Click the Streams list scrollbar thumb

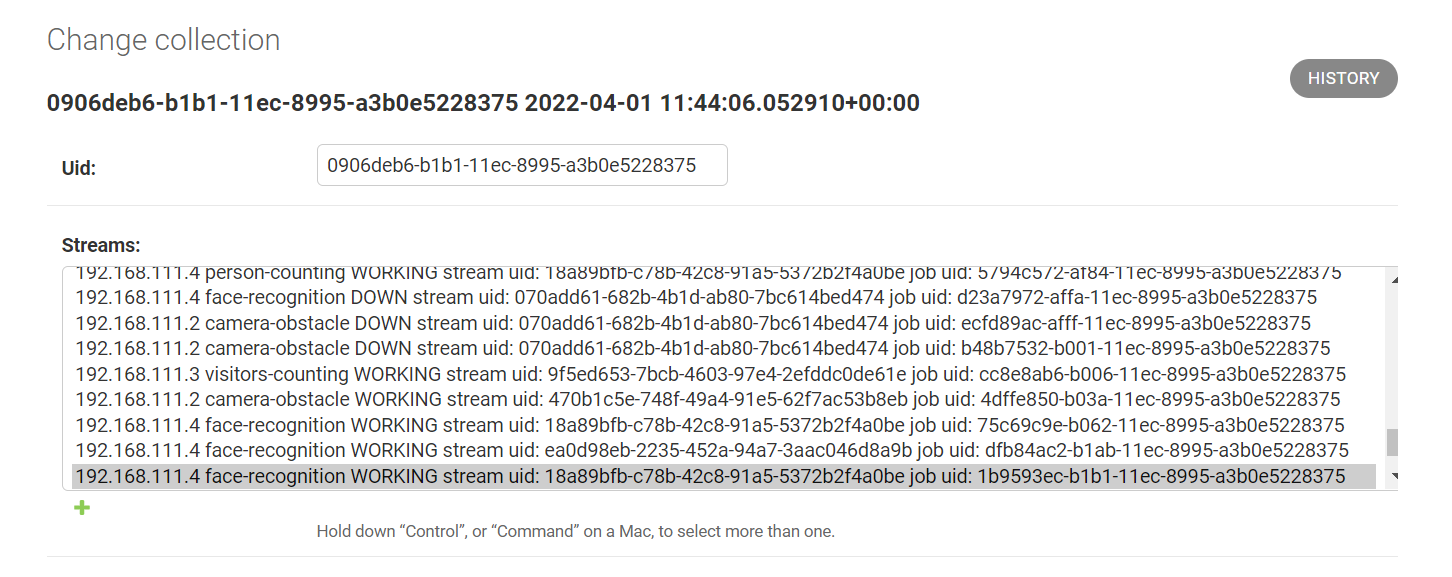coord(1392,442)
